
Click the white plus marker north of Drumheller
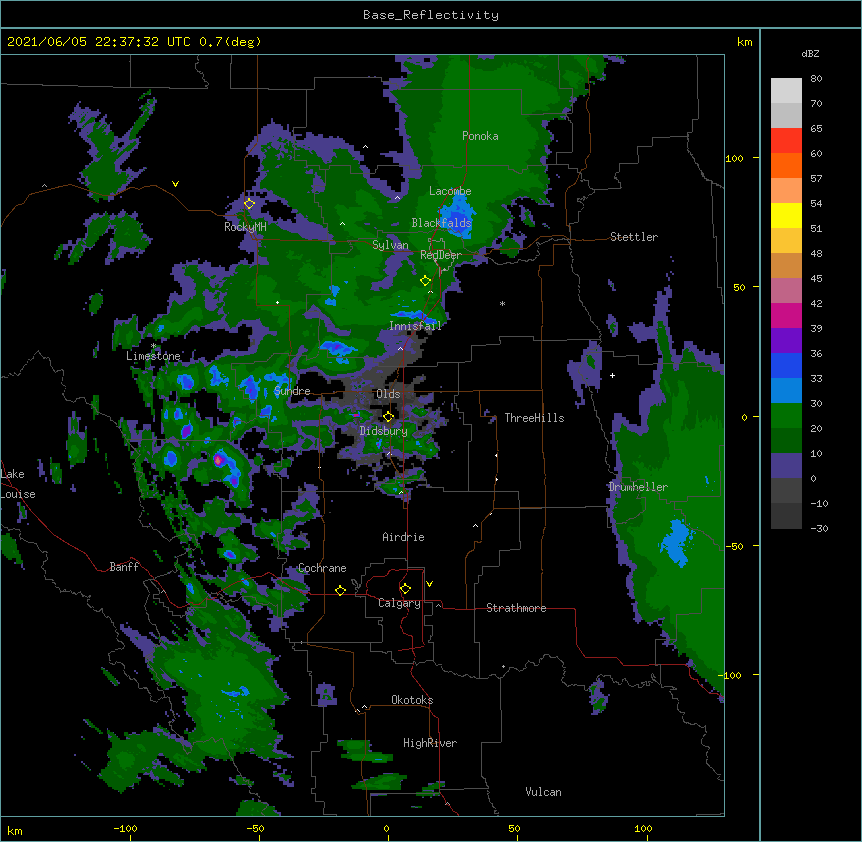click(x=612, y=375)
